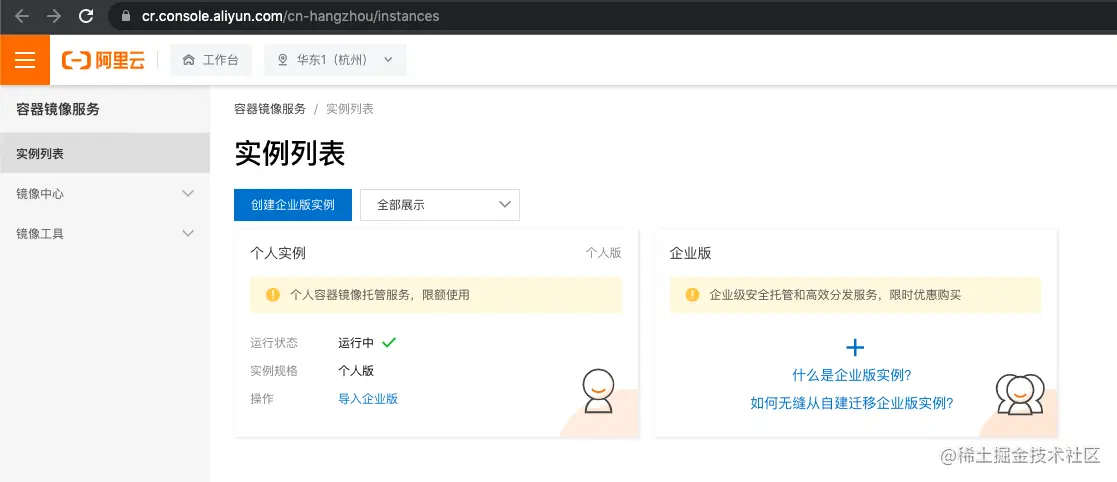Click the 运行中 status value
The width and height of the screenshot is (1117, 482).
(x=356, y=342)
